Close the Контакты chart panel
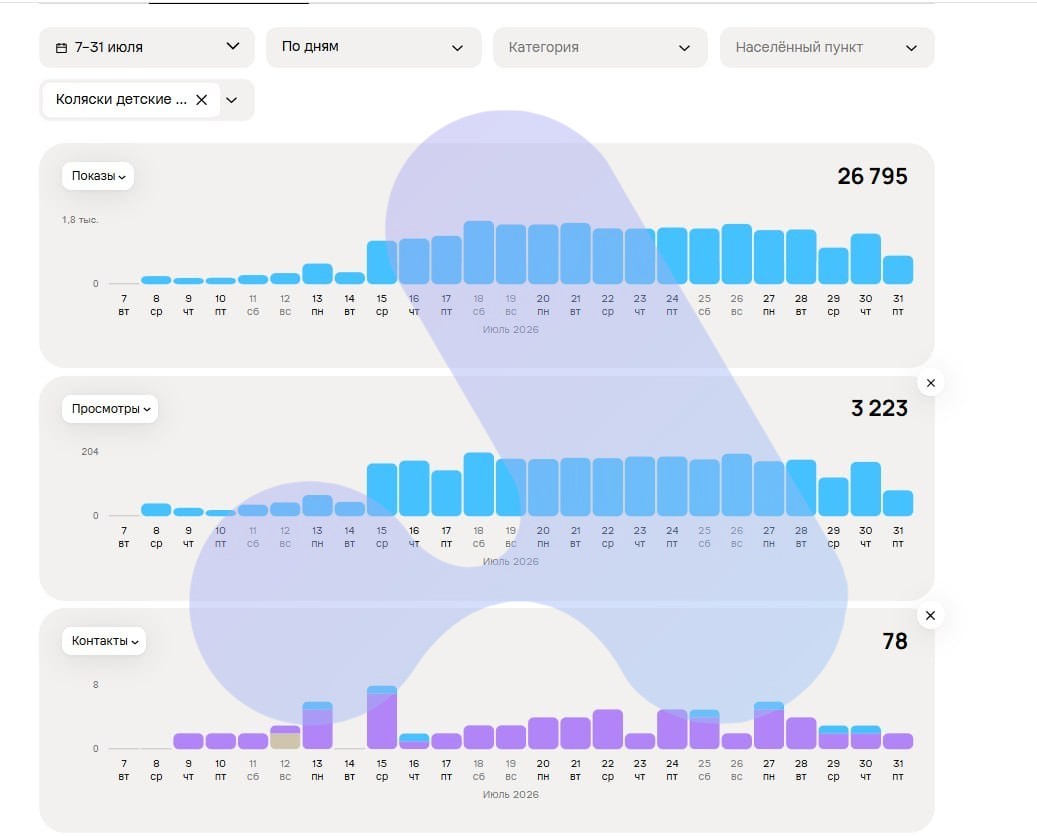 click(931, 616)
